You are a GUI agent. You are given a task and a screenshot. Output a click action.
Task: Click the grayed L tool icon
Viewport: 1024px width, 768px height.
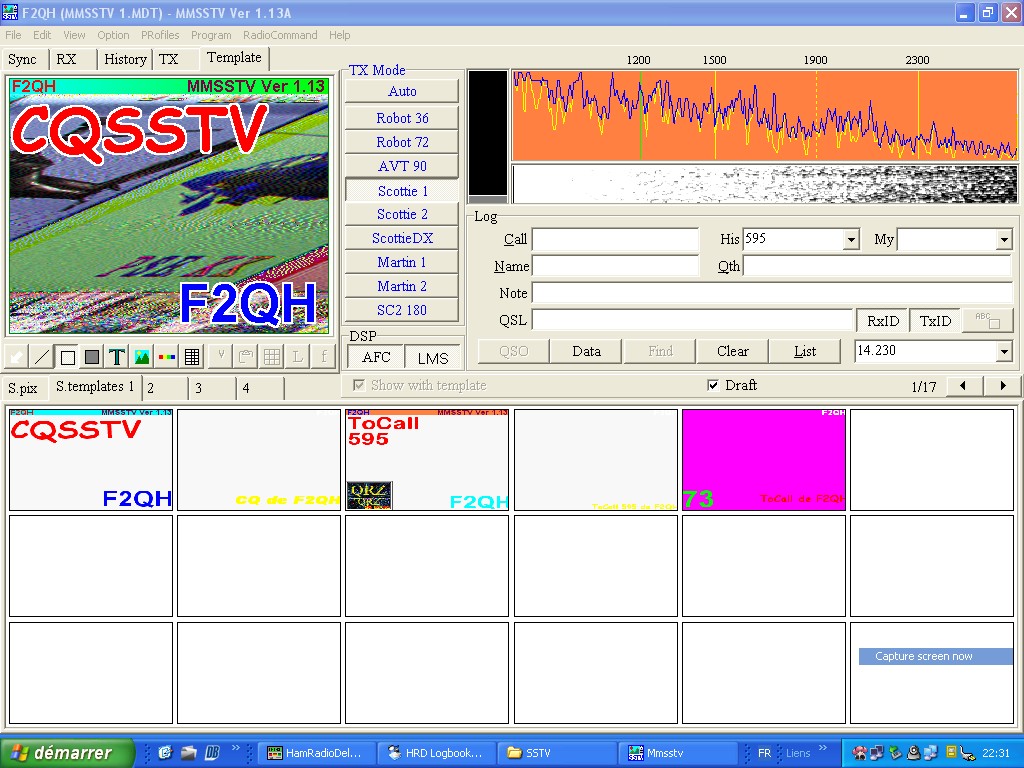(x=297, y=357)
